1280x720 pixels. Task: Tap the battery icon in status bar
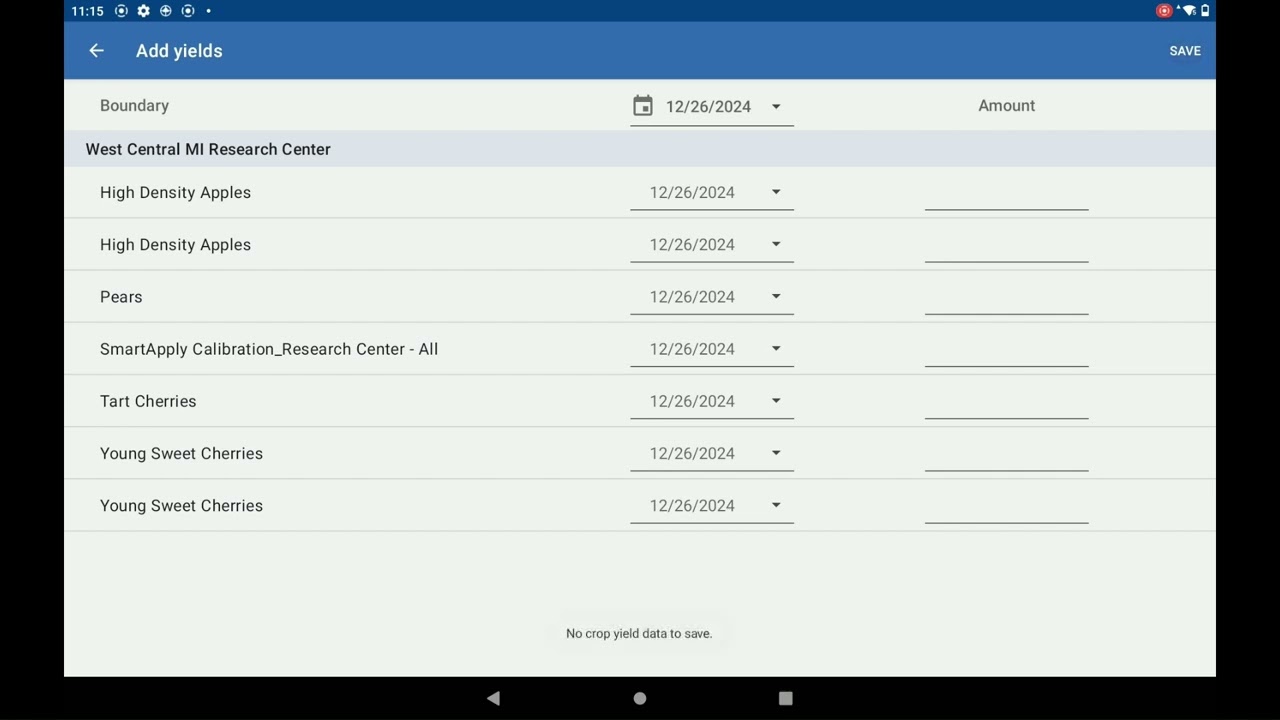(x=1205, y=11)
